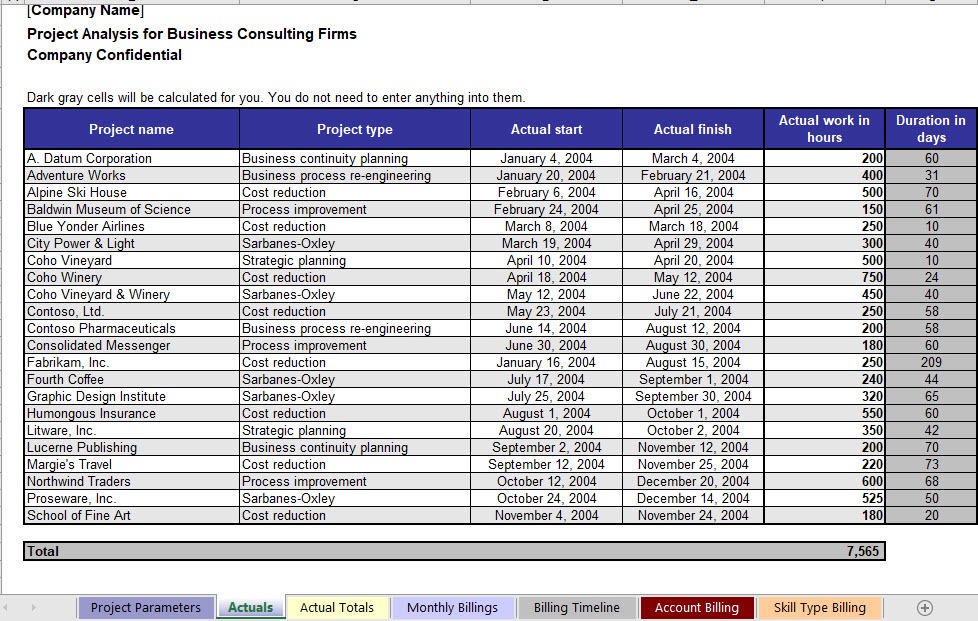Select start date November 4, 2004
The width and height of the screenshot is (978, 621).
546,515
